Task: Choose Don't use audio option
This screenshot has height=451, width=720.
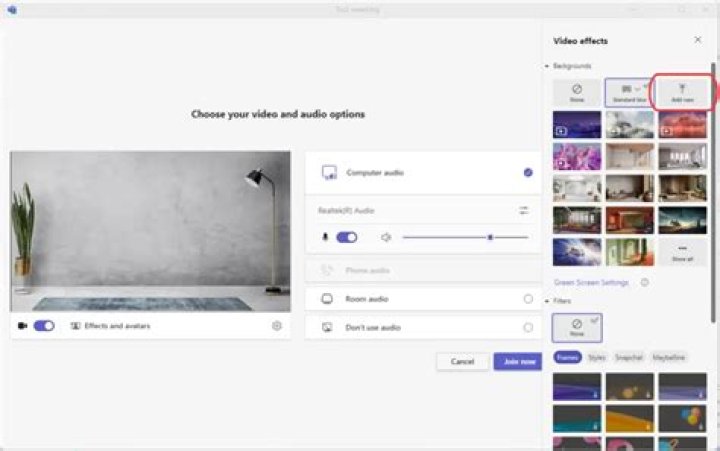Action: [x=528, y=327]
